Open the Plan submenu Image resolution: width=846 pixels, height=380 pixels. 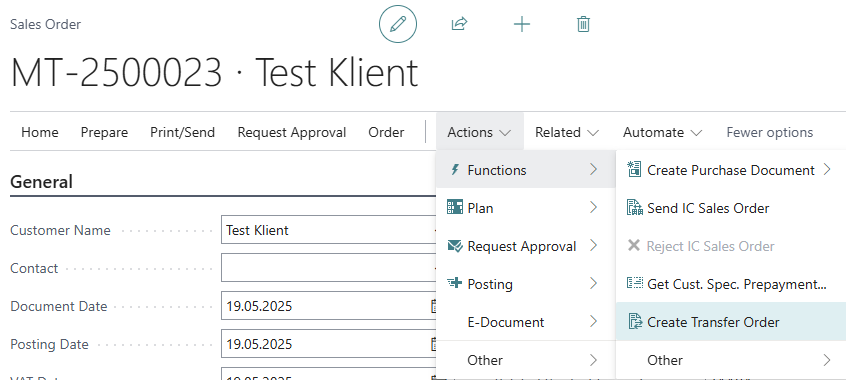(x=526, y=208)
